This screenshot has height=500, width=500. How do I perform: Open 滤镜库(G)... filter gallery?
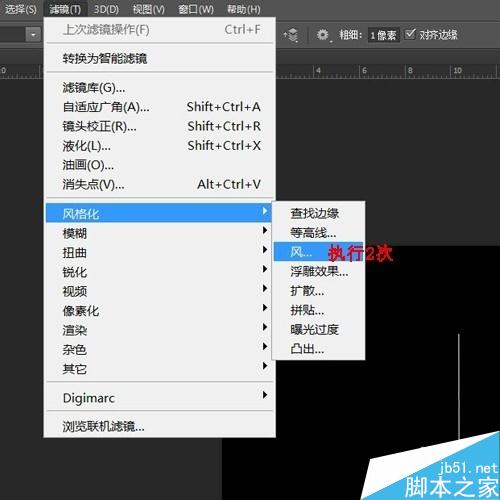tap(160, 88)
